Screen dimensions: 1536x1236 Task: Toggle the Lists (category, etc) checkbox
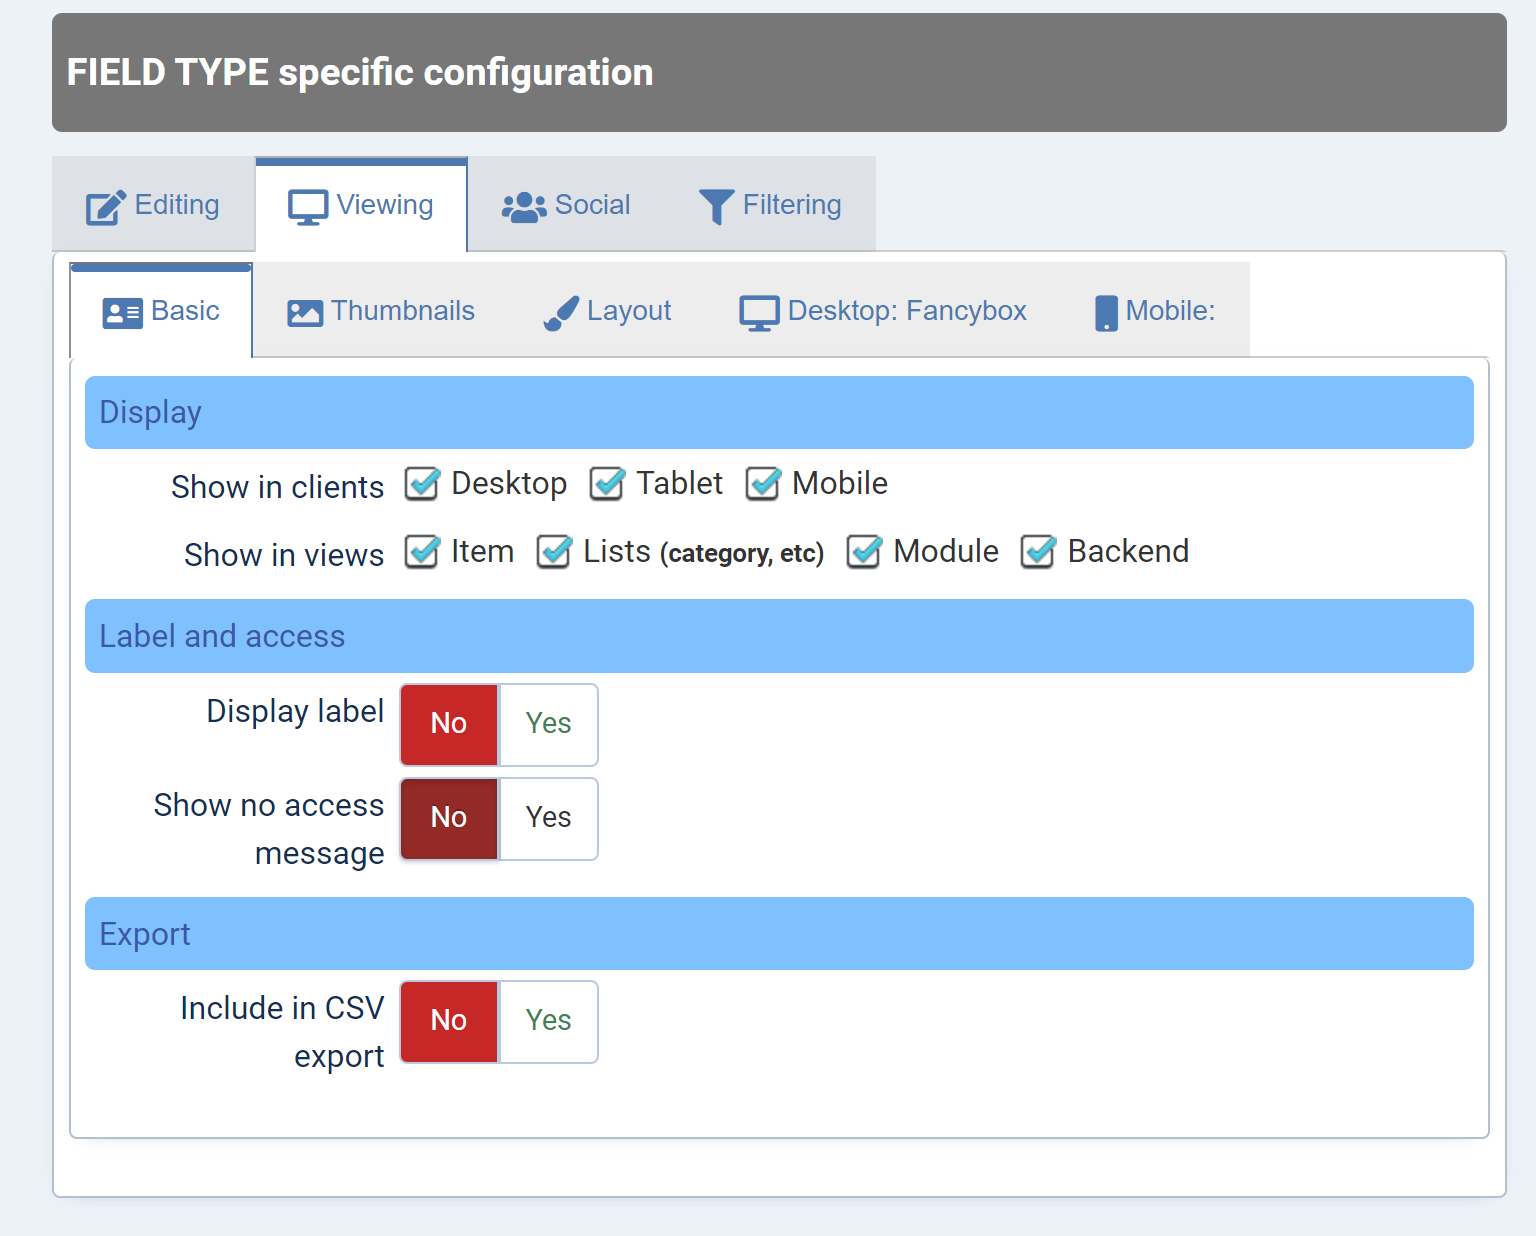pyautogui.click(x=554, y=551)
